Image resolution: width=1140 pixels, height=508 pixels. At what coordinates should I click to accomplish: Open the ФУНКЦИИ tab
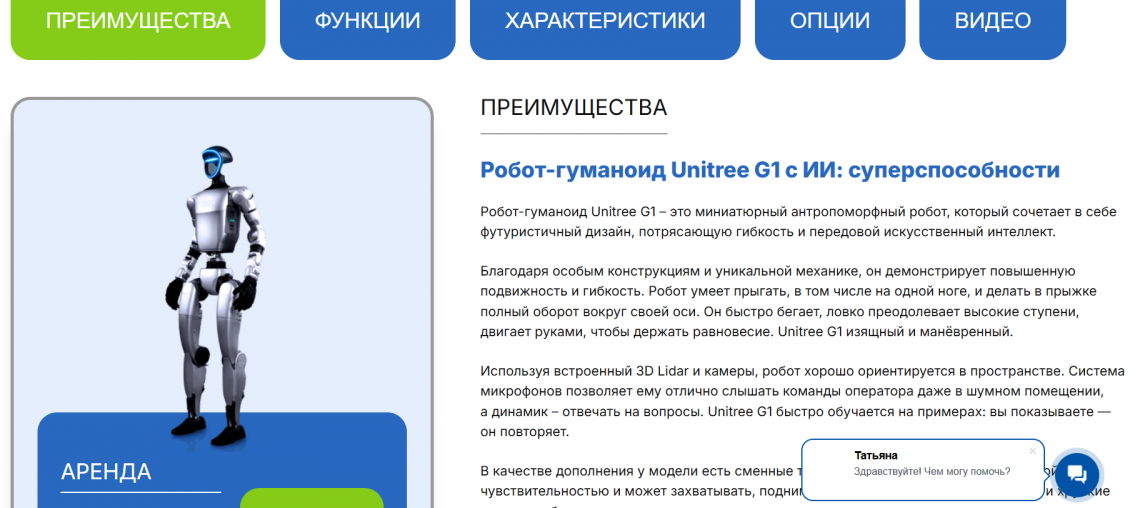pos(367,22)
